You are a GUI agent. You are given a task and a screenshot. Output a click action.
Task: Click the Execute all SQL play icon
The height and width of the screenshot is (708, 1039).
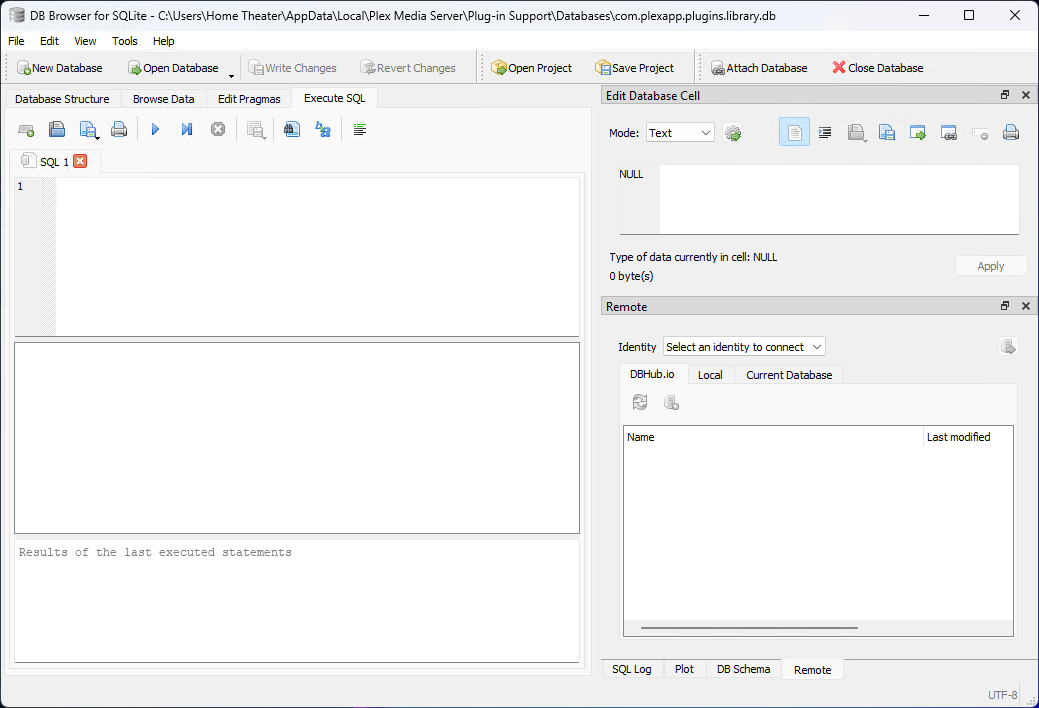155,130
